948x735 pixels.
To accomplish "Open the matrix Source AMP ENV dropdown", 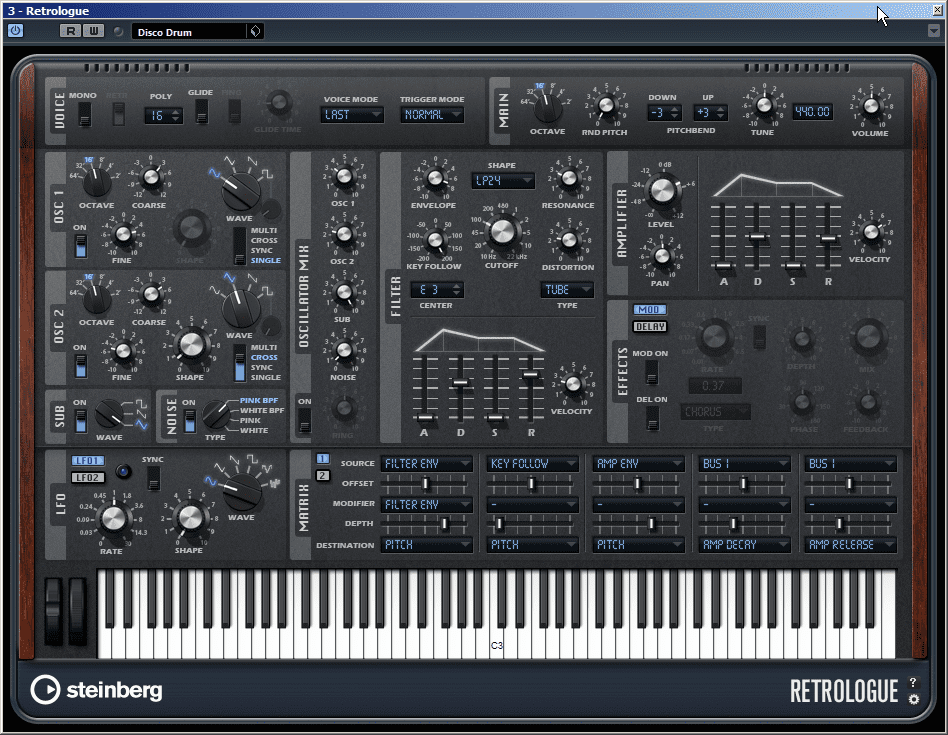I will tap(638, 464).
